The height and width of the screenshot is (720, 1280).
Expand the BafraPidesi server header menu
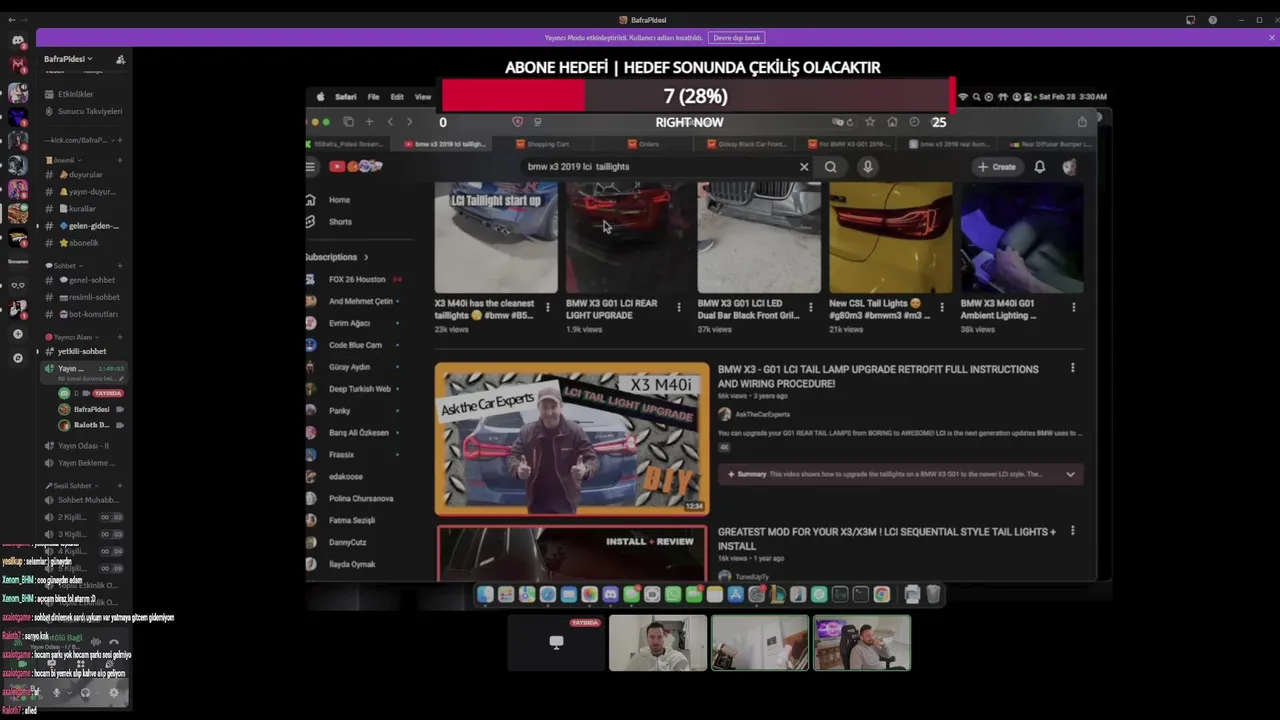[x=68, y=59]
